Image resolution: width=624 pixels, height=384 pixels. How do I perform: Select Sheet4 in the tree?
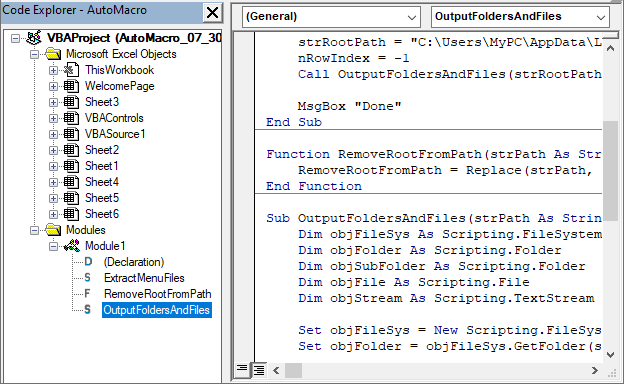(102, 182)
